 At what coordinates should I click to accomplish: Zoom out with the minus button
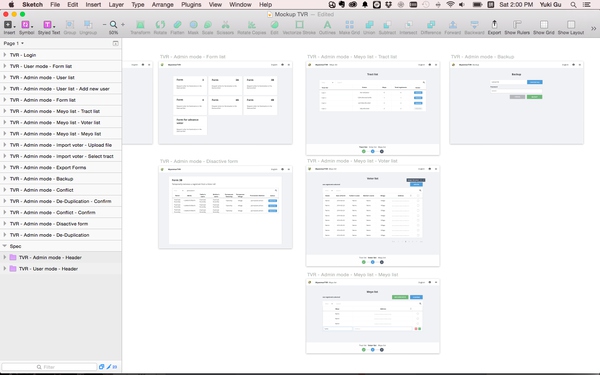coord(104,24)
